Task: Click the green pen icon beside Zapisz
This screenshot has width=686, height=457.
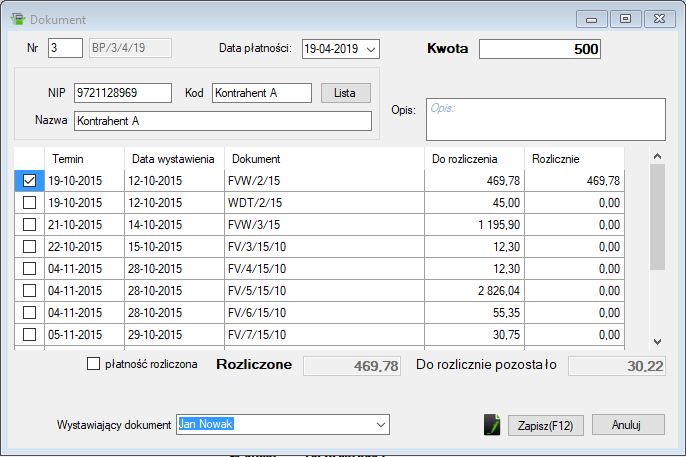Action: (x=491, y=424)
